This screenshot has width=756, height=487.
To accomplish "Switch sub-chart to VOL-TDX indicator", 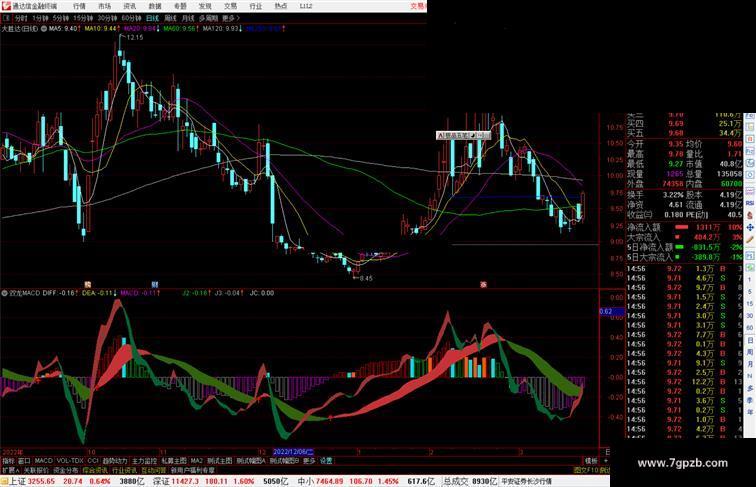I will (70, 461).
